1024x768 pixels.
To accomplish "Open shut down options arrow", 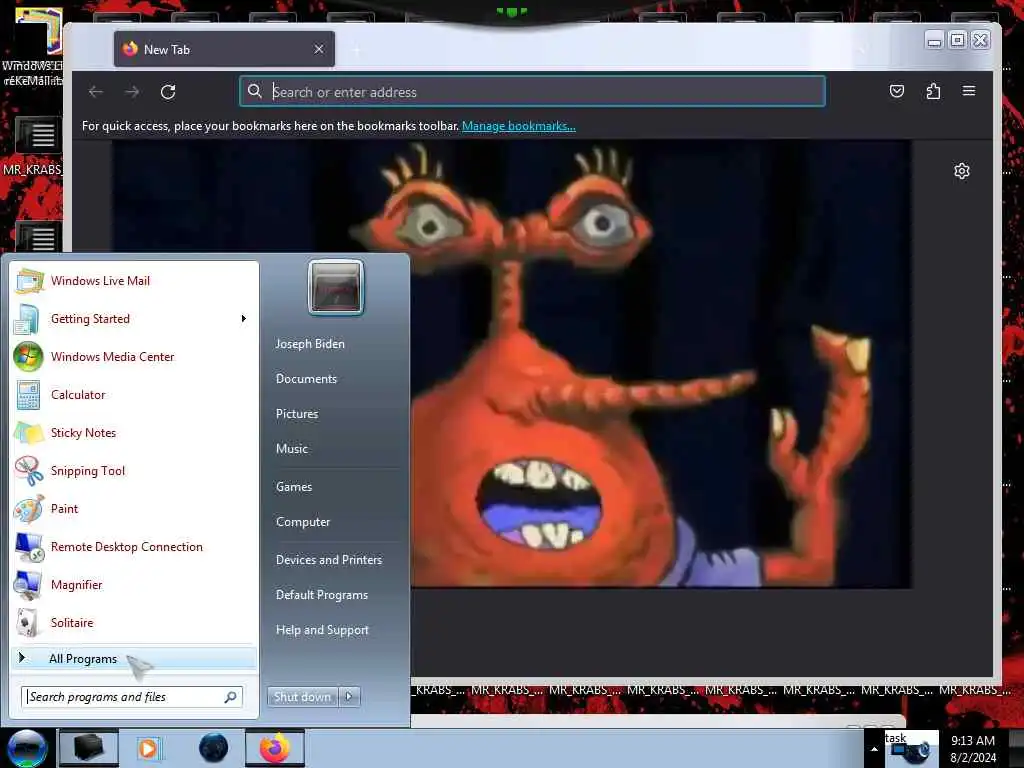I will point(349,697).
